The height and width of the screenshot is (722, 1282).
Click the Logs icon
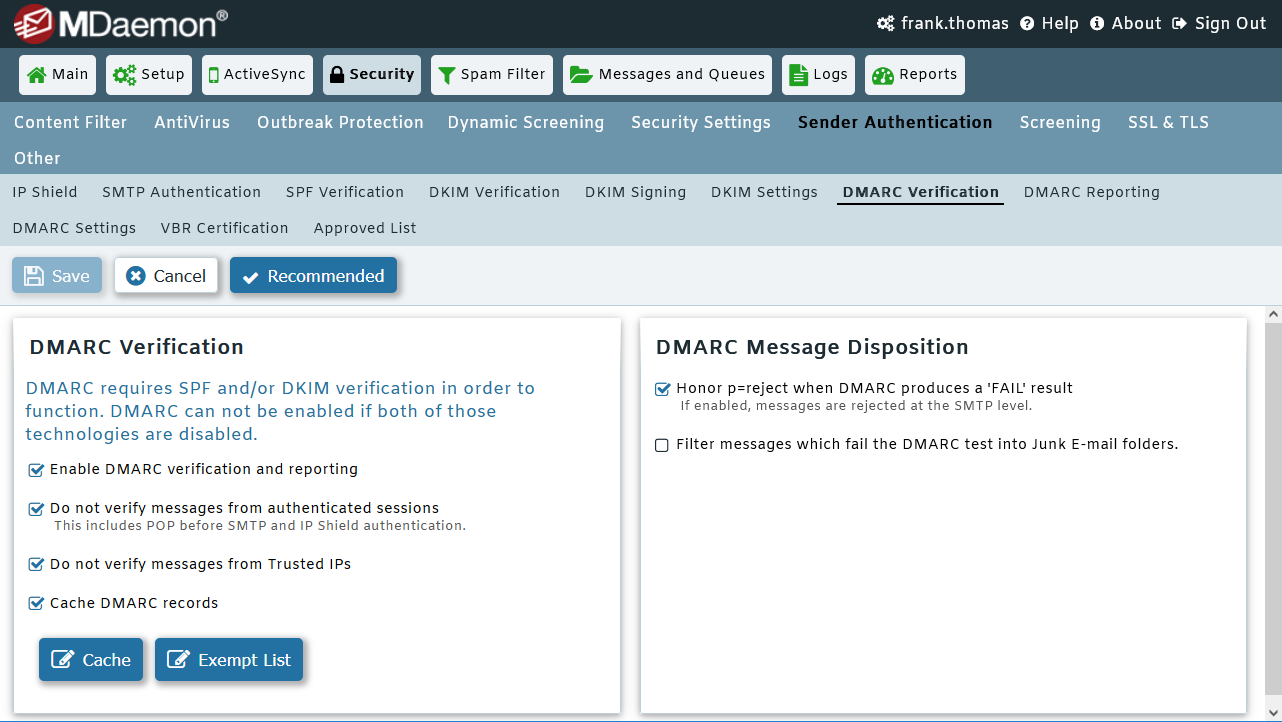797,74
